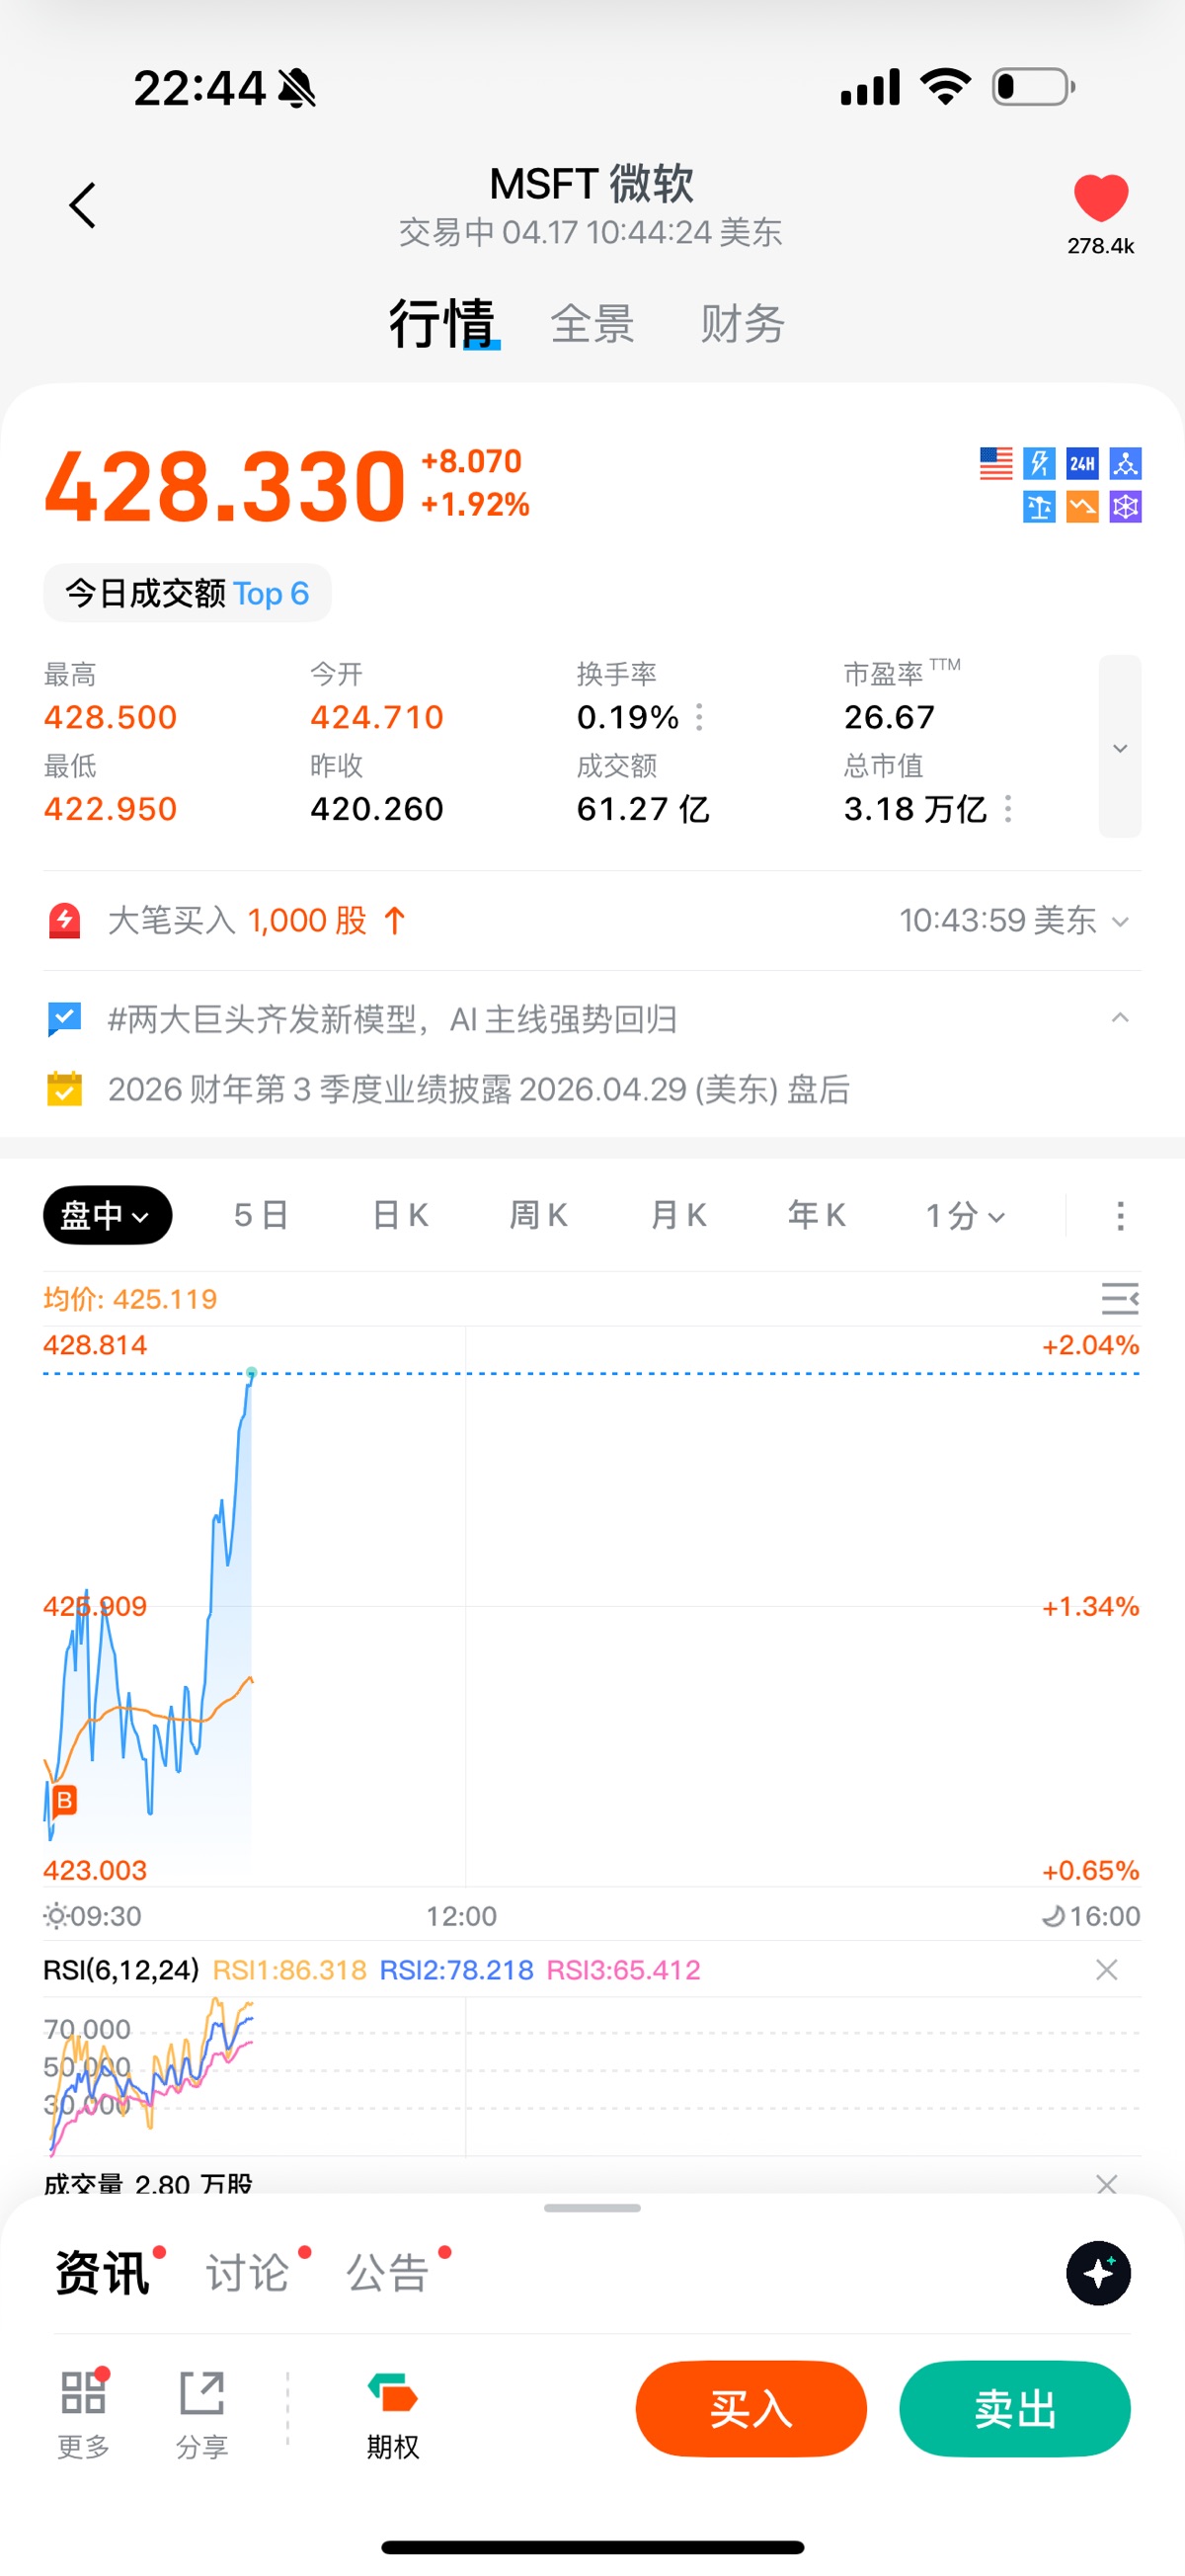Tap the back arrow icon
Viewport: 1185px width, 2576px height.
[82, 206]
